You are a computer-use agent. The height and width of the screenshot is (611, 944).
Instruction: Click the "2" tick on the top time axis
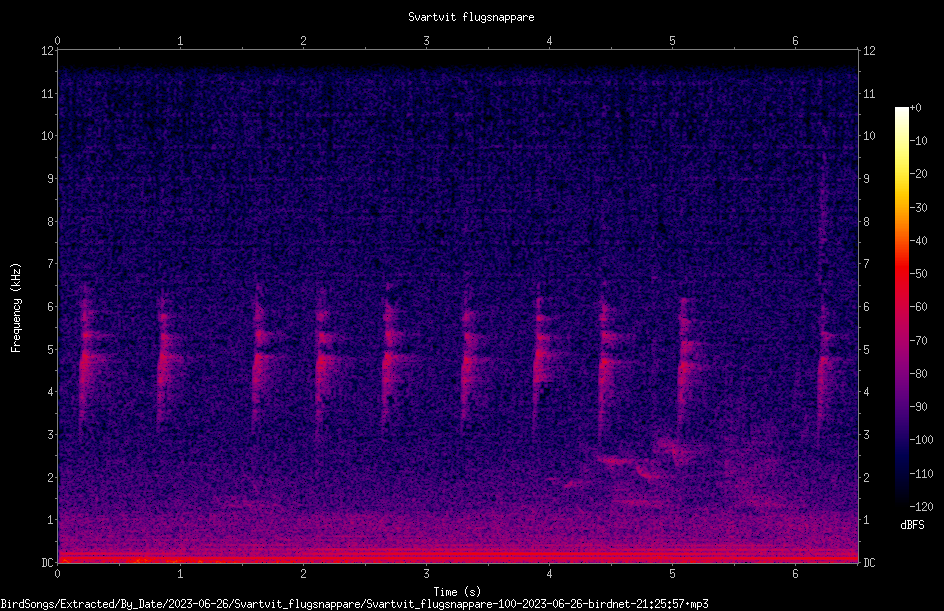[x=303, y=41]
